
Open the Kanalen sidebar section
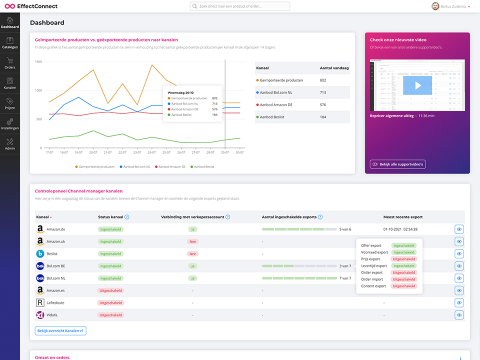coord(10,83)
